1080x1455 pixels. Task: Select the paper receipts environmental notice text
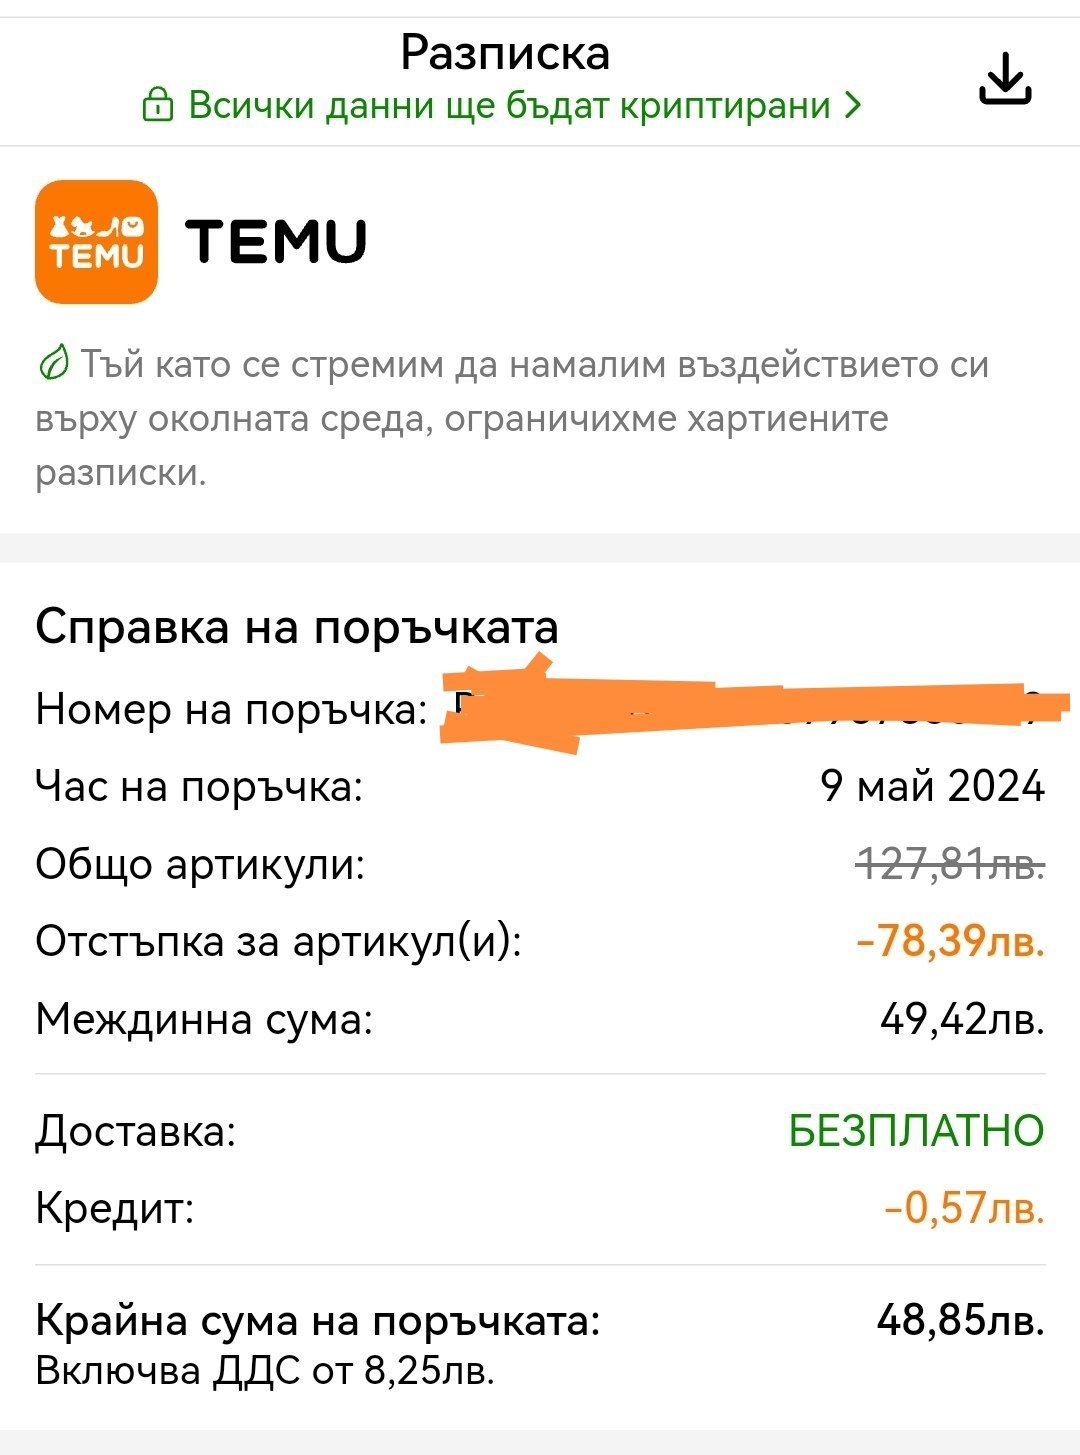pyautogui.click(x=510, y=418)
